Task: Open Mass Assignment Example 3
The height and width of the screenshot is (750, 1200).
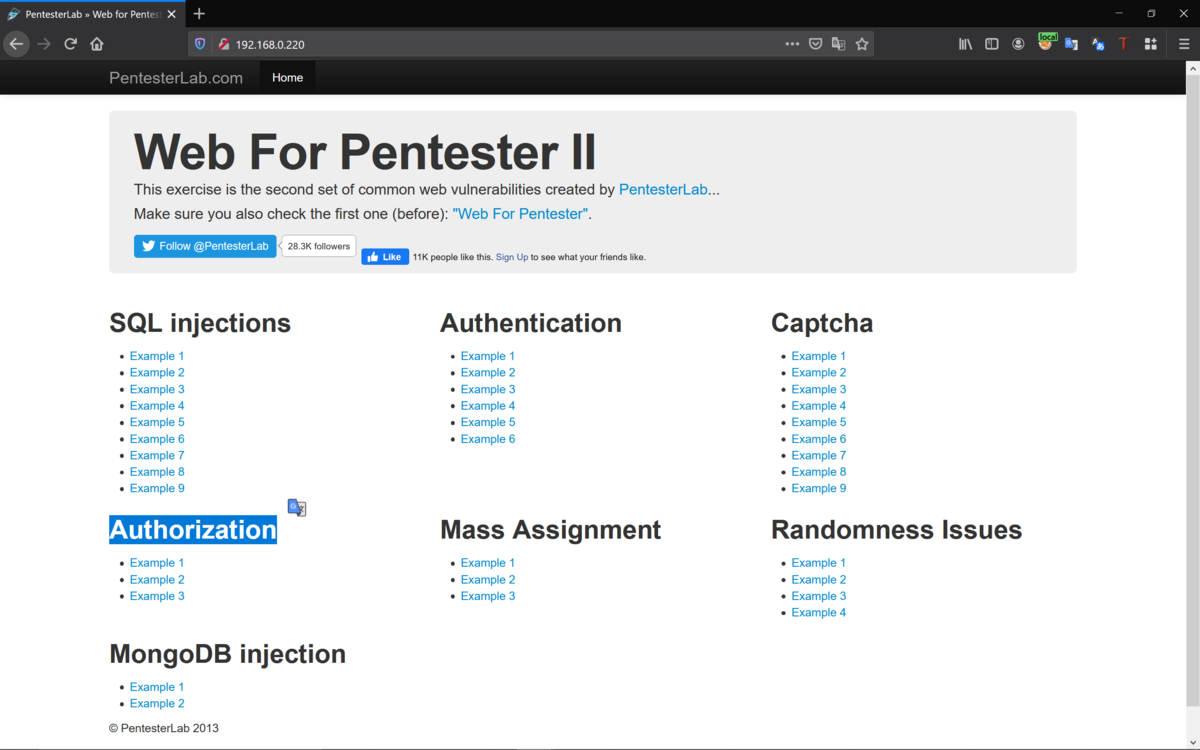Action: [488, 596]
